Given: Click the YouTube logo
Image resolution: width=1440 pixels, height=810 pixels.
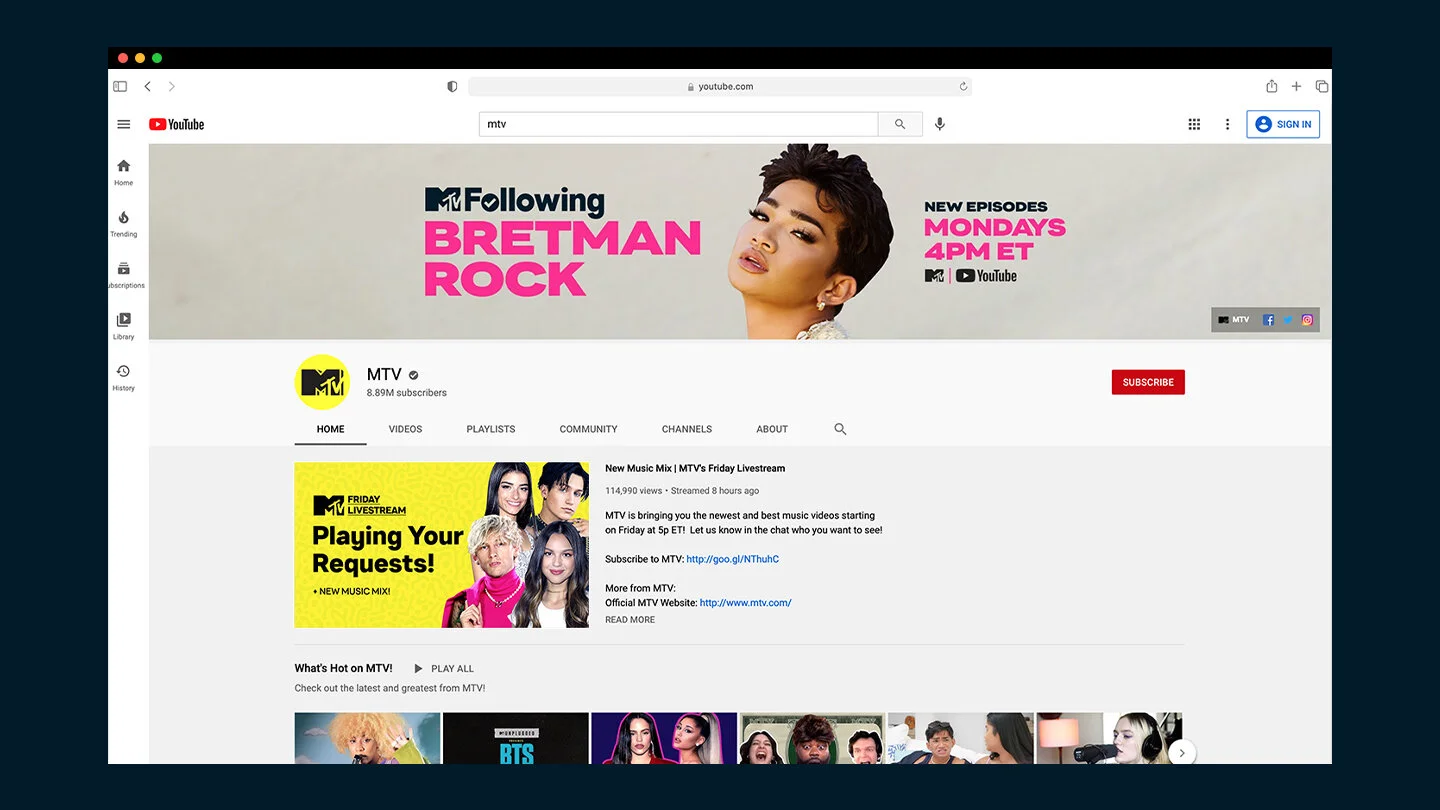Looking at the screenshot, I should [177, 125].
